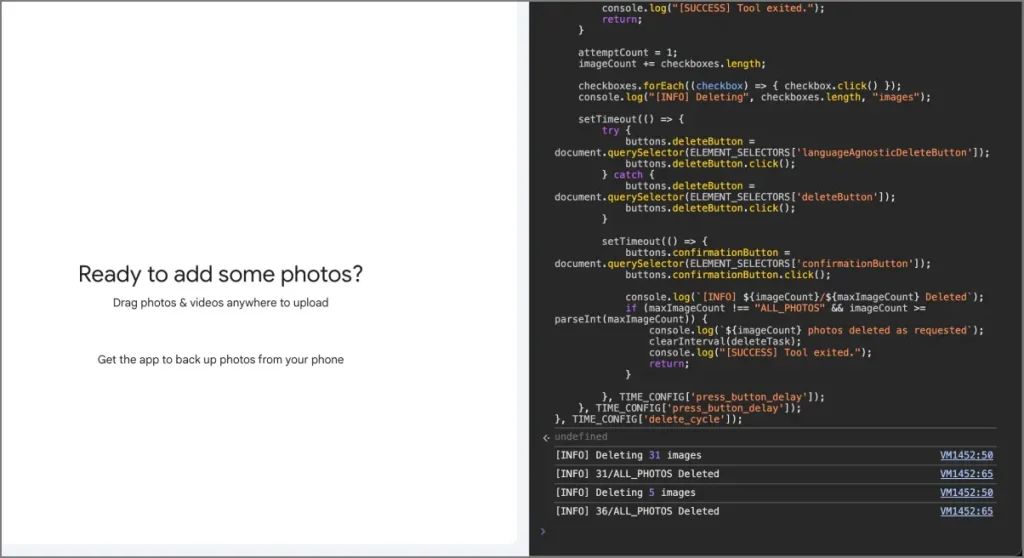Select log message '[INFO] 31/ALL_PHOTOS Deleted'
Image resolution: width=1024 pixels, height=558 pixels.
click(x=637, y=474)
